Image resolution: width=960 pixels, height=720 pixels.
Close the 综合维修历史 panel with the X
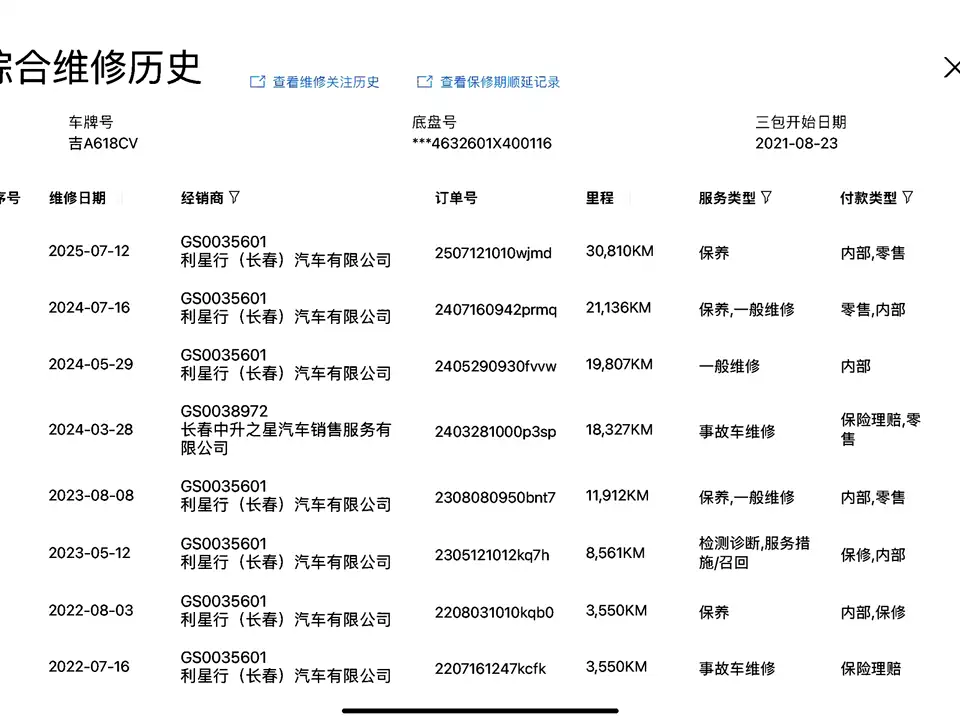tap(950, 68)
